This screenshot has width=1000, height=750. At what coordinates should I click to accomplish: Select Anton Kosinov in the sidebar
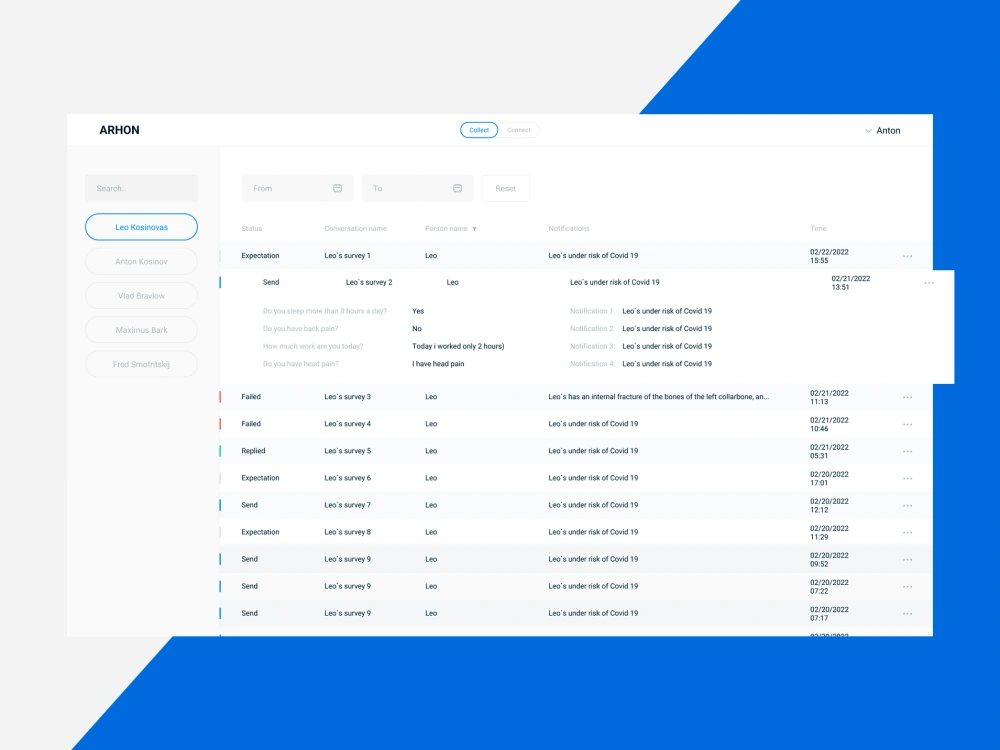(x=142, y=261)
